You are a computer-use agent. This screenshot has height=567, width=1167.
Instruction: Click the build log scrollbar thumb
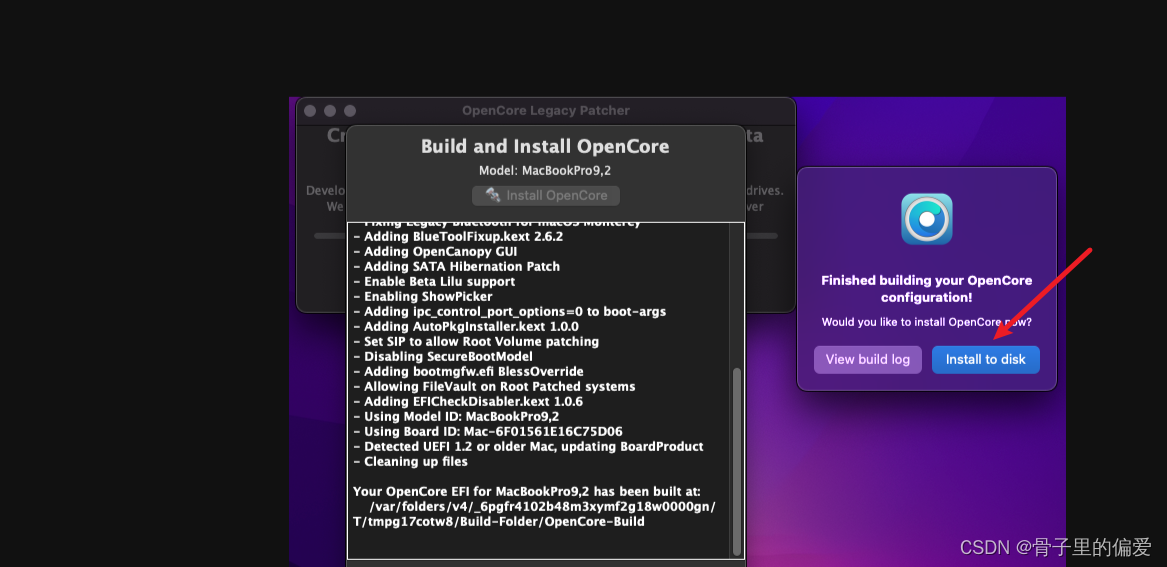tap(737, 461)
